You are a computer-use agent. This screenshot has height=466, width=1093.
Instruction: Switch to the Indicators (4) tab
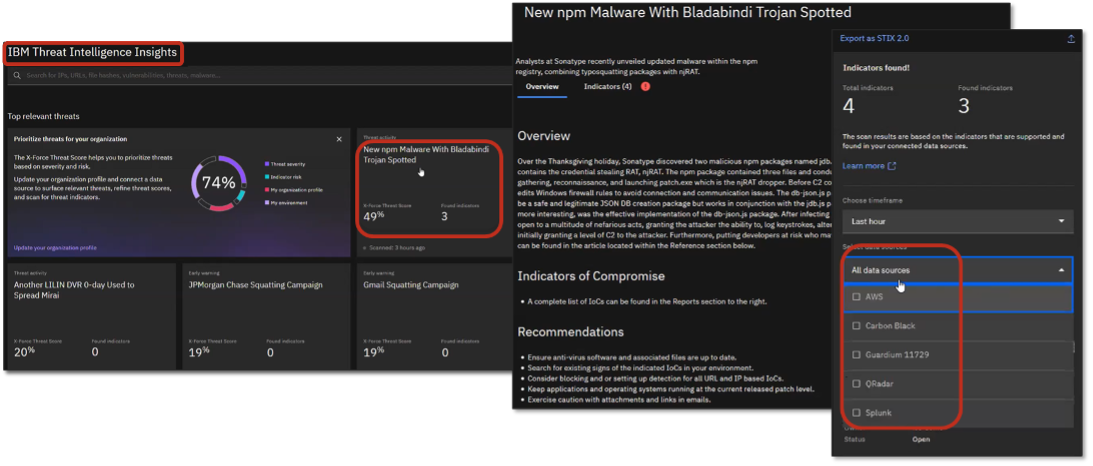(x=607, y=86)
